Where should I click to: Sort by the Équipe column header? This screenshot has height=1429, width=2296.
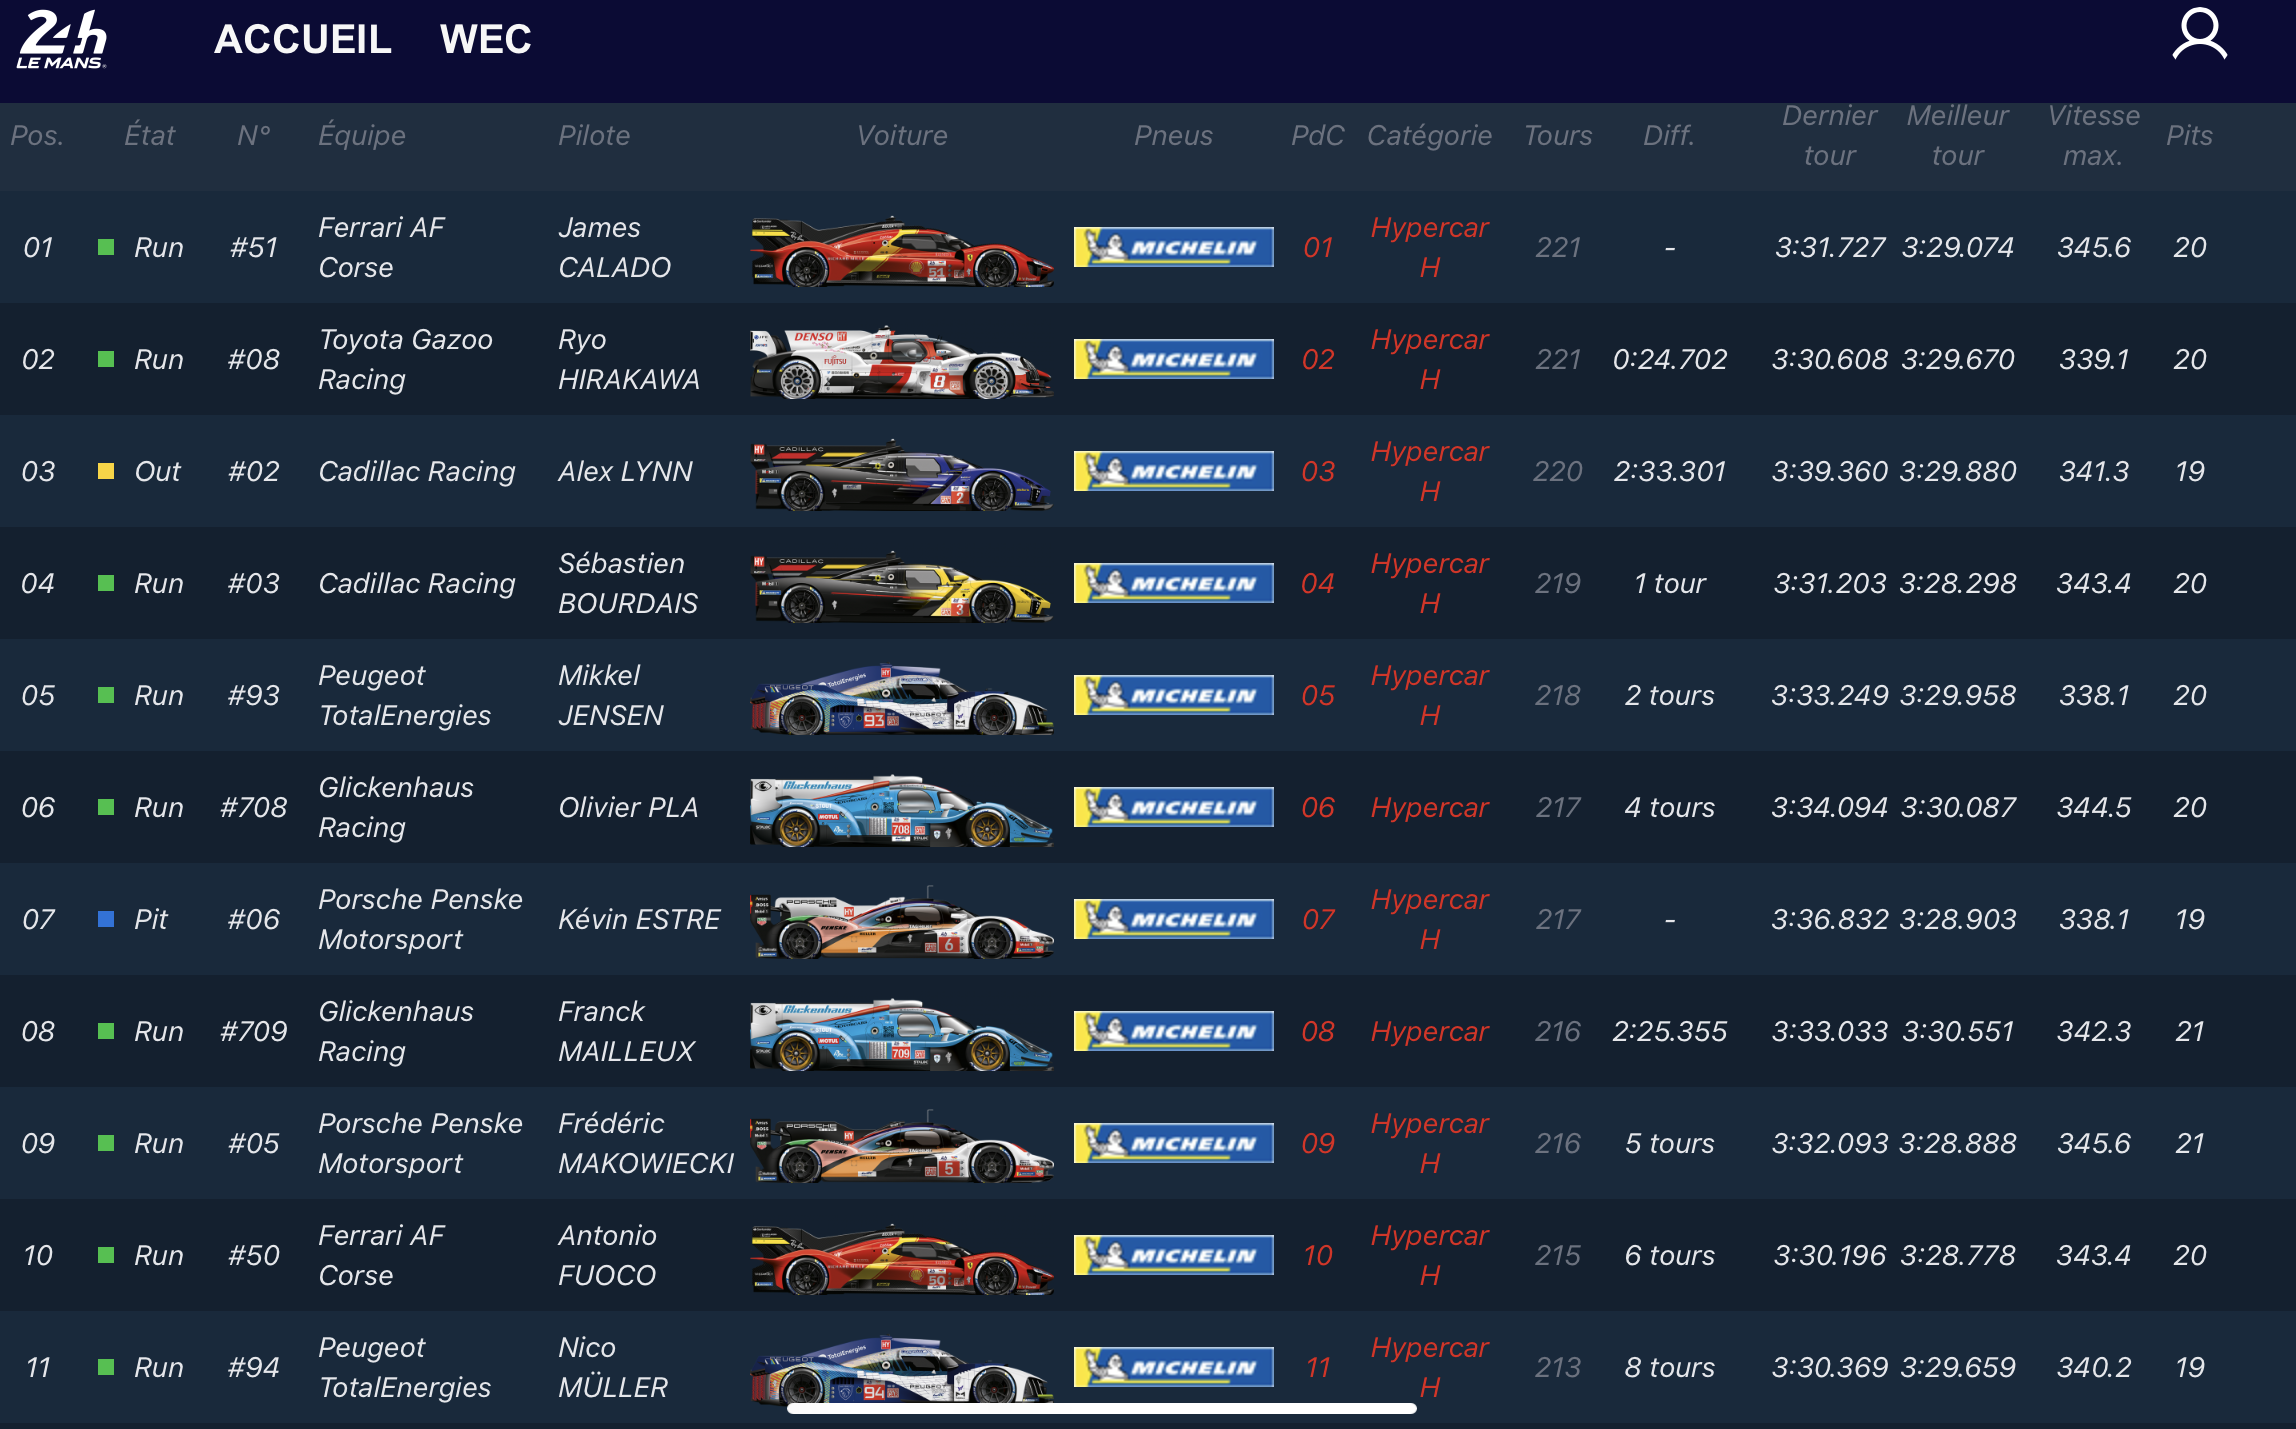click(x=362, y=135)
